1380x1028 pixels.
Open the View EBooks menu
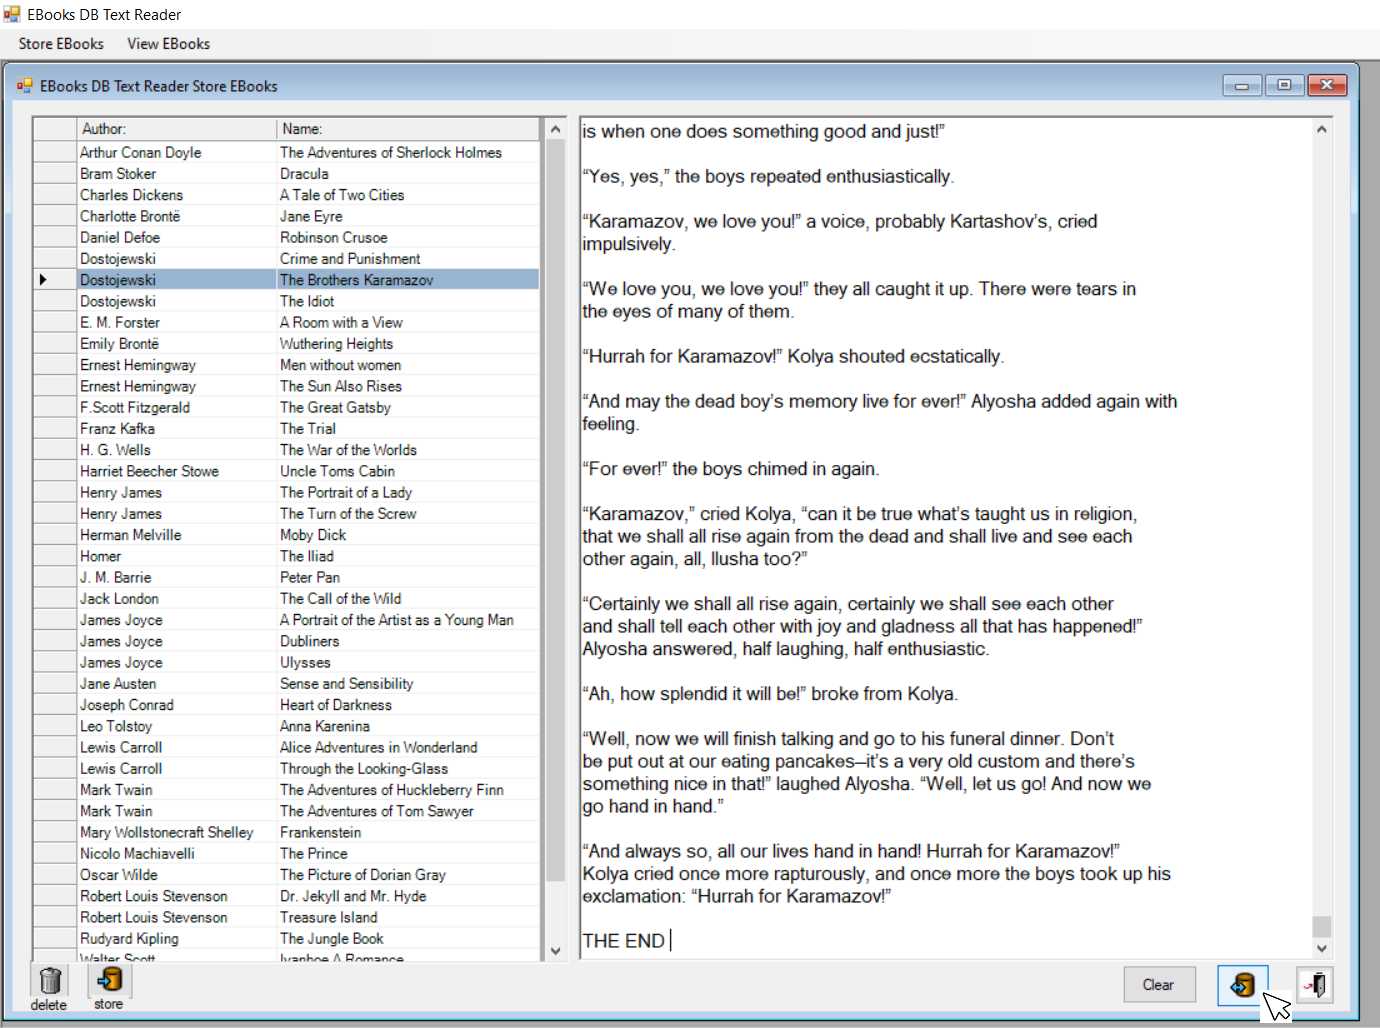point(169,44)
